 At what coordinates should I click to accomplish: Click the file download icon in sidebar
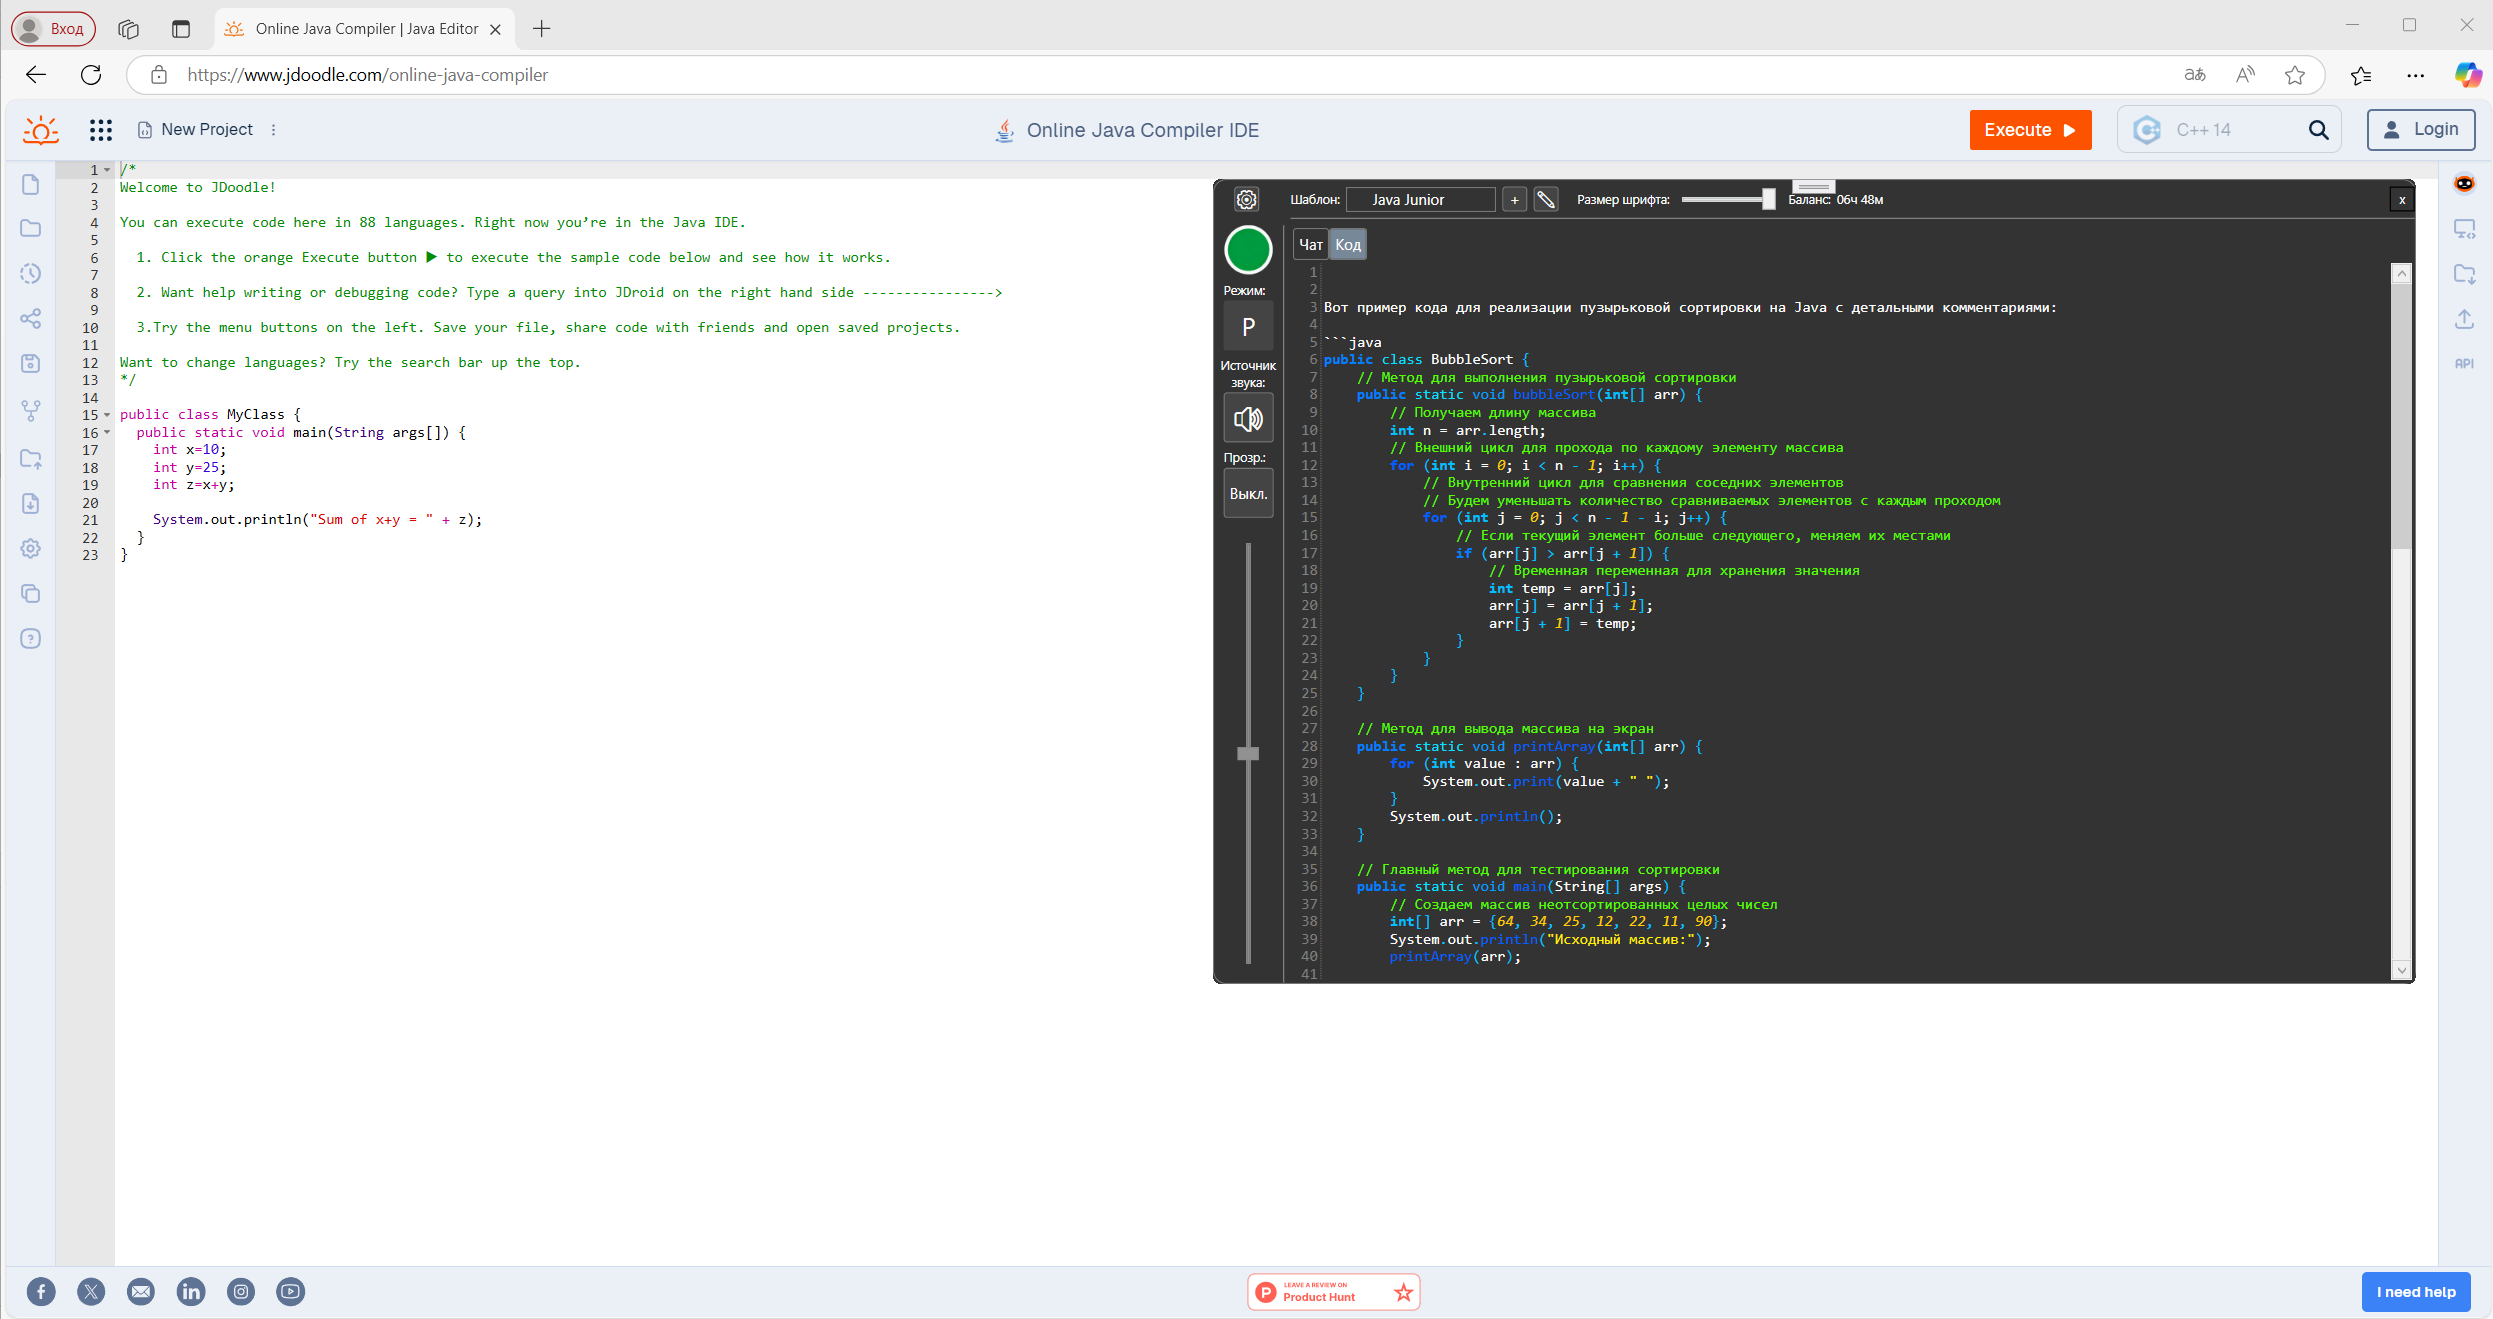tap(31, 503)
